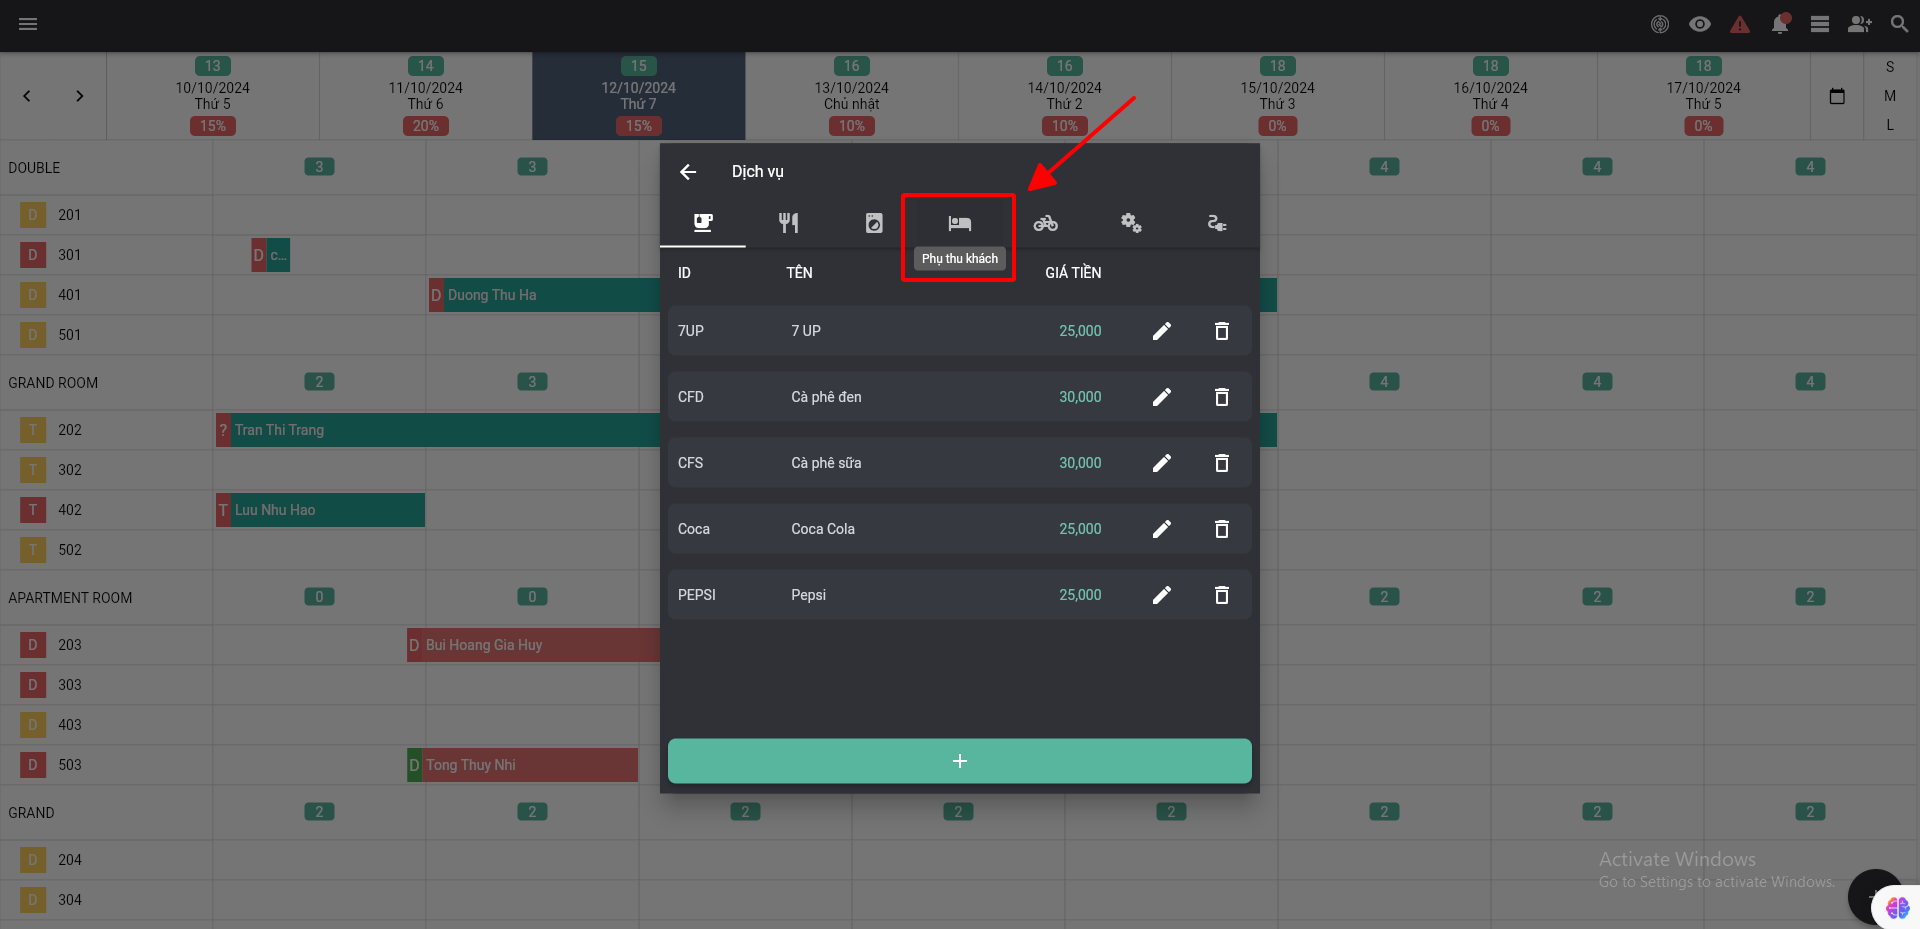Delete the Cà phê sữa service
This screenshot has width=1920, height=929.
click(x=1222, y=463)
